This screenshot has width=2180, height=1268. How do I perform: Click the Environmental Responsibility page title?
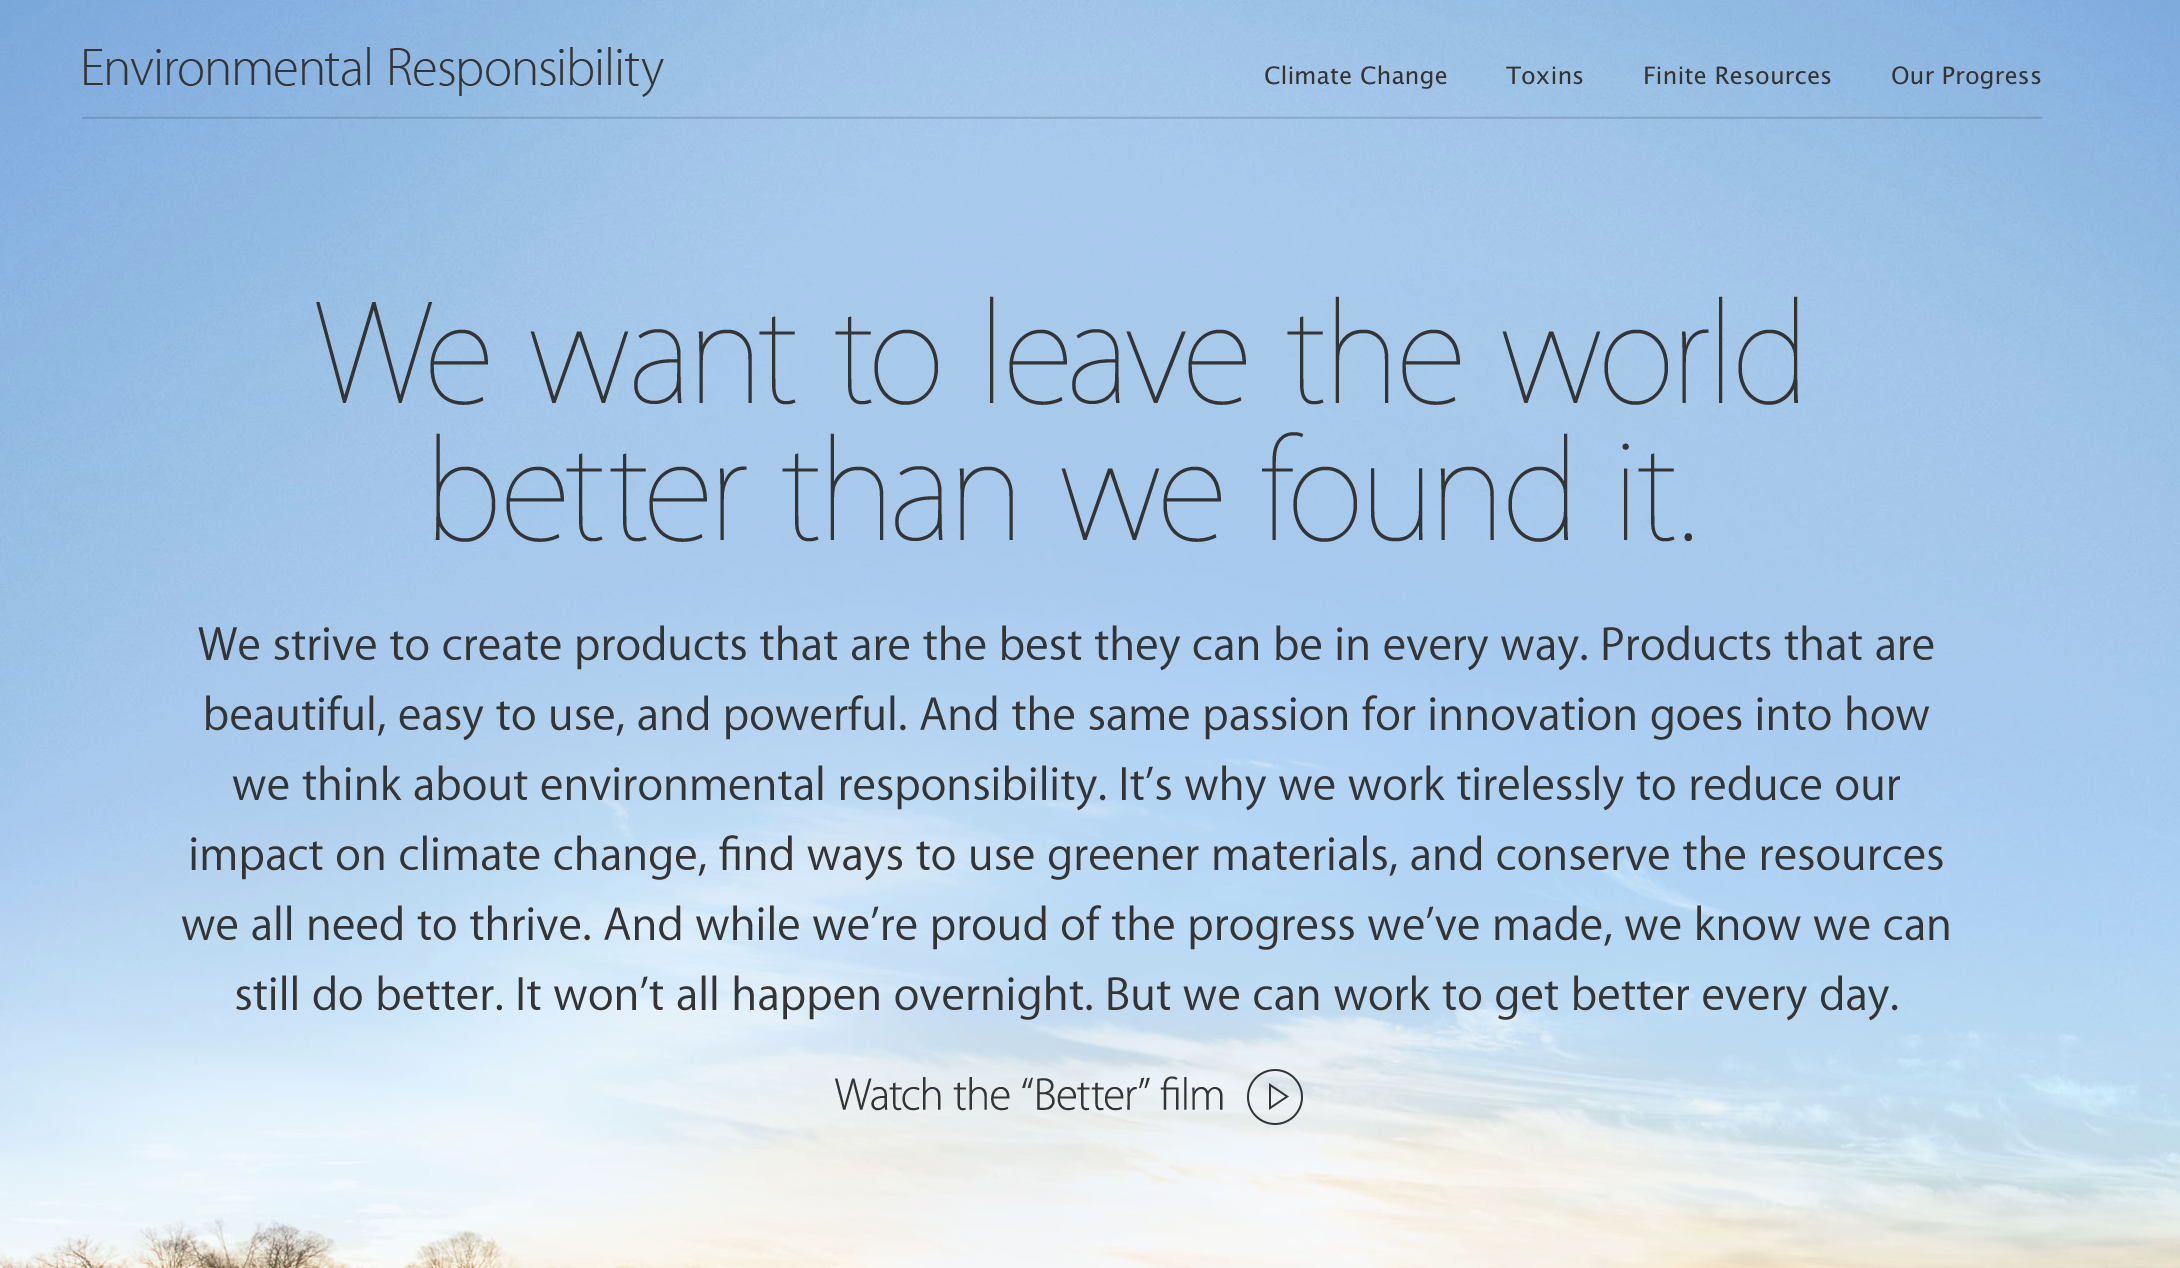371,69
